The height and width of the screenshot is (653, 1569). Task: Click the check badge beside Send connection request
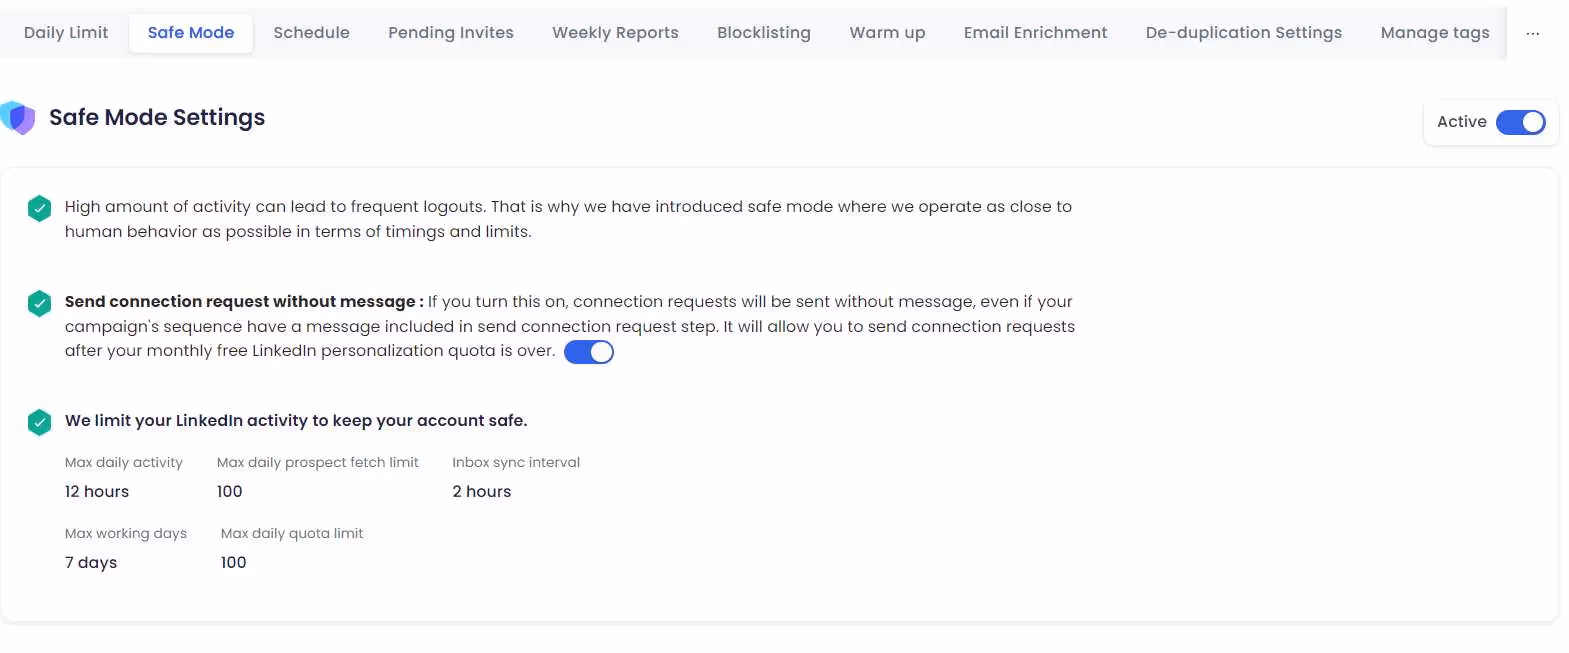39,303
